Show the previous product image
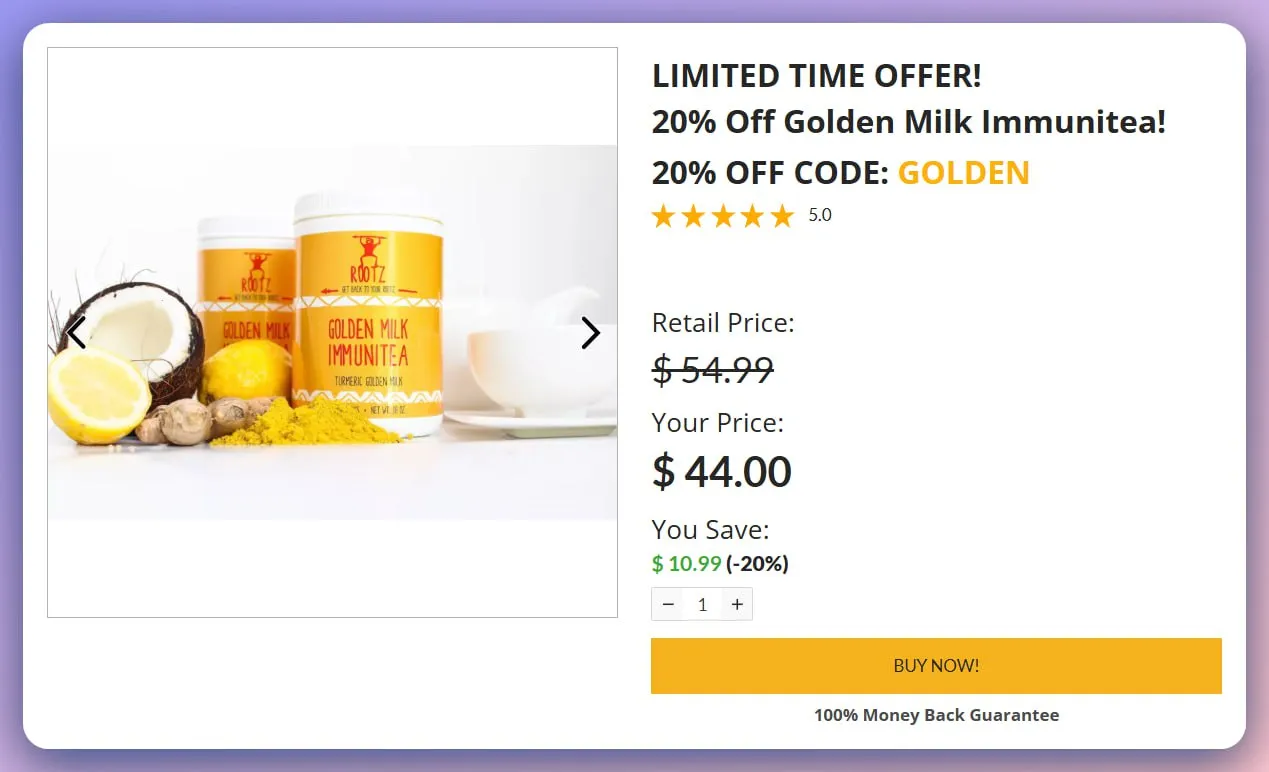Viewport: 1269px width, 772px height. pos(76,332)
